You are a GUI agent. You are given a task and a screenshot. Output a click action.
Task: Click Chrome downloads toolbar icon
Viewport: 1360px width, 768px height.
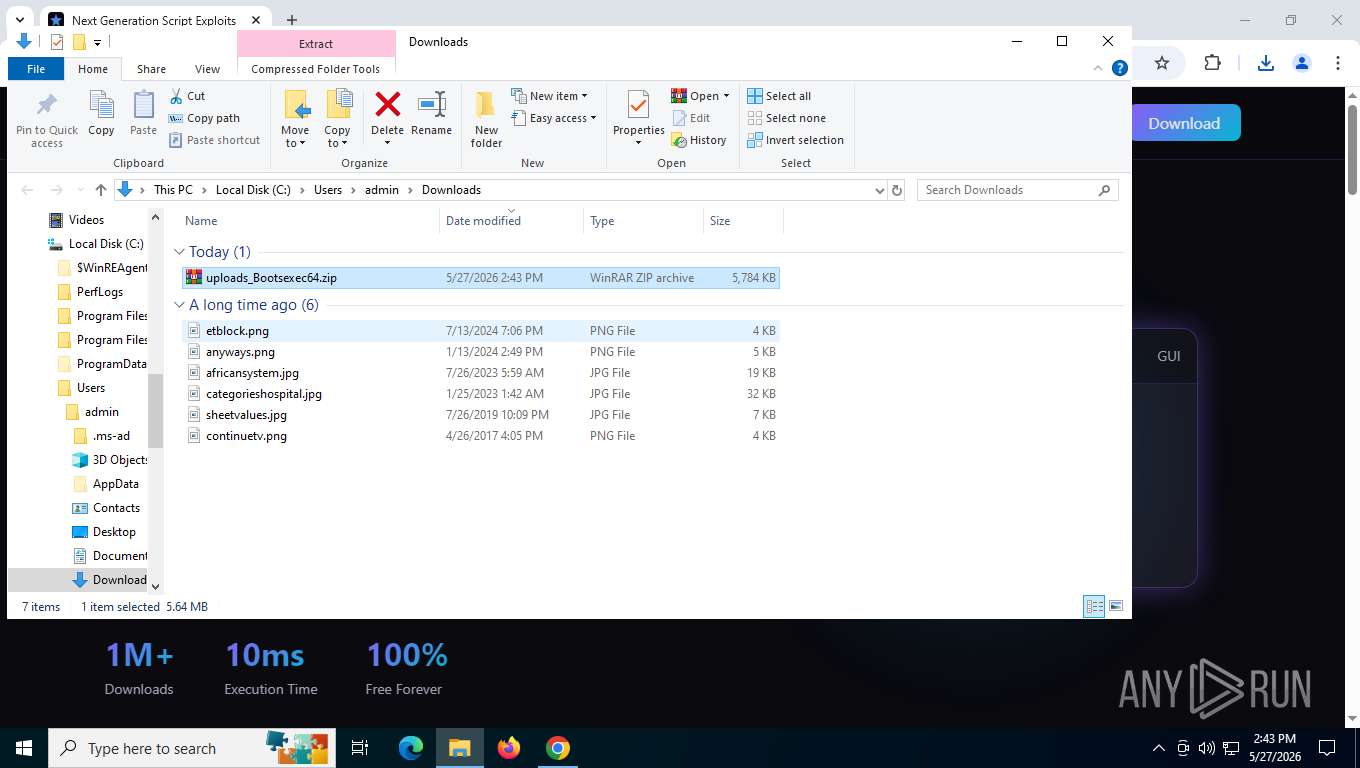tap(1265, 63)
